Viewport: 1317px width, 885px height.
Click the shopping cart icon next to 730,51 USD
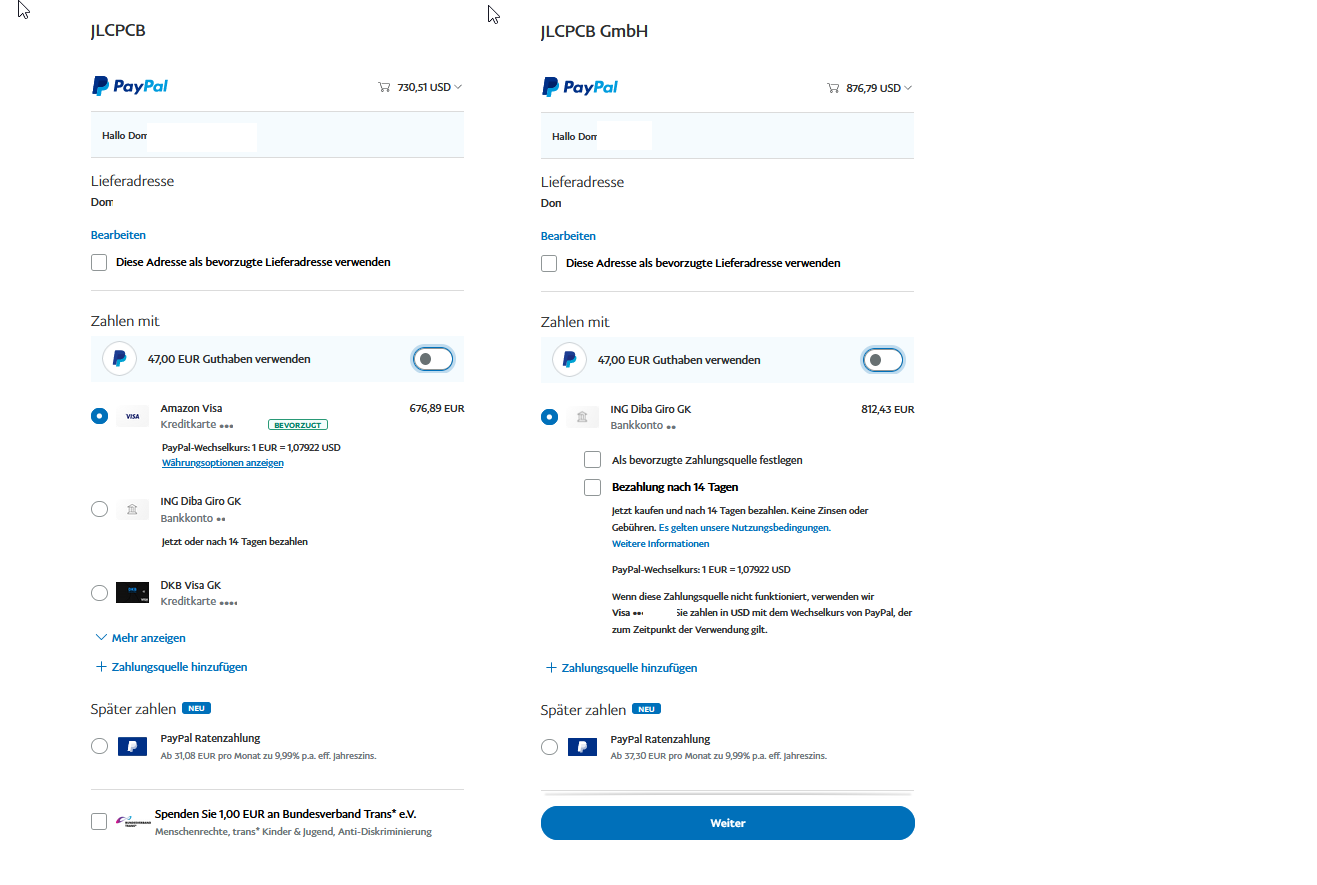(384, 88)
